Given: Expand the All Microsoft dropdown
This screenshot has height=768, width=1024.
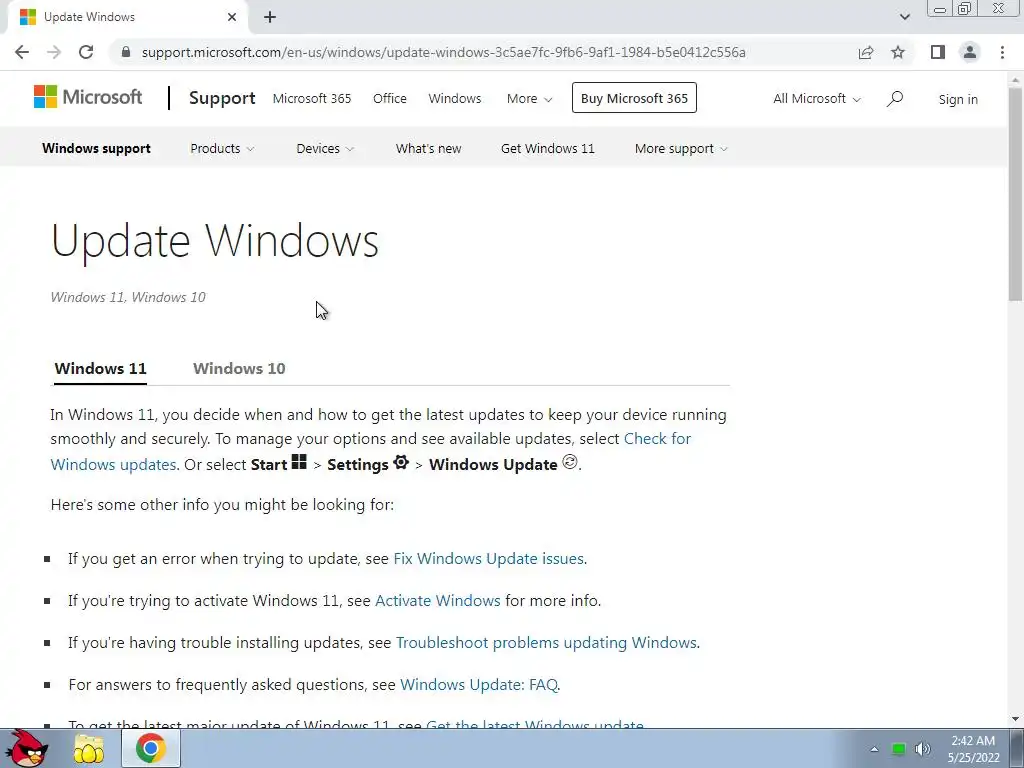Looking at the screenshot, I should pyautogui.click(x=817, y=99).
